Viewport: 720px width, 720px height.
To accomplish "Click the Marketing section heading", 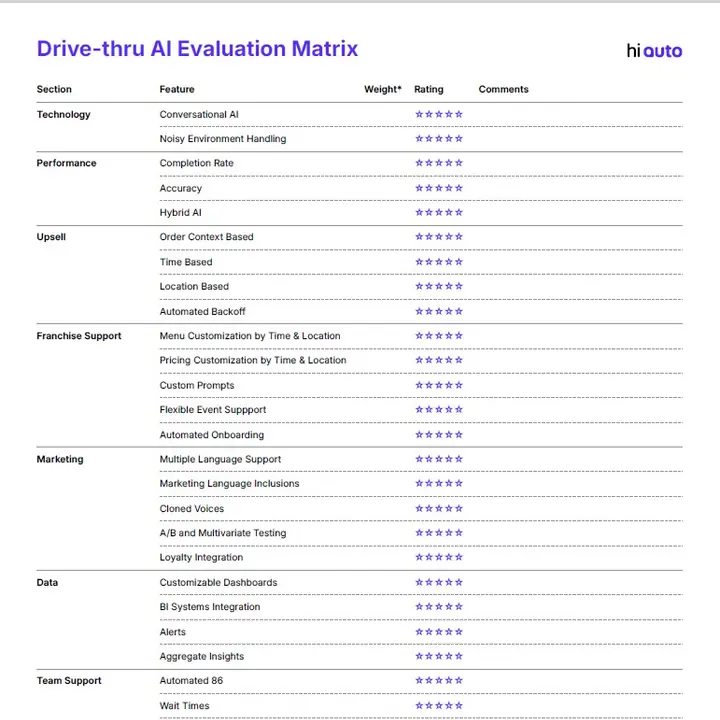I will click(60, 459).
